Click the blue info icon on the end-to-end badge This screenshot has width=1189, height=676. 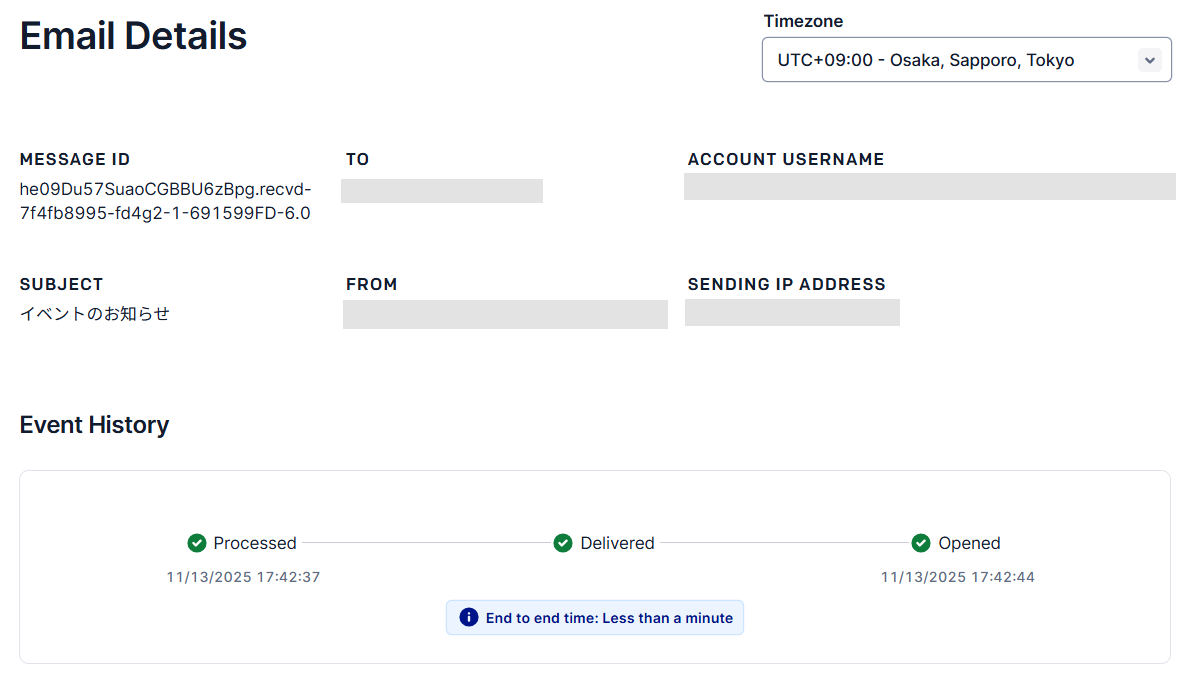click(x=467, y=617)
